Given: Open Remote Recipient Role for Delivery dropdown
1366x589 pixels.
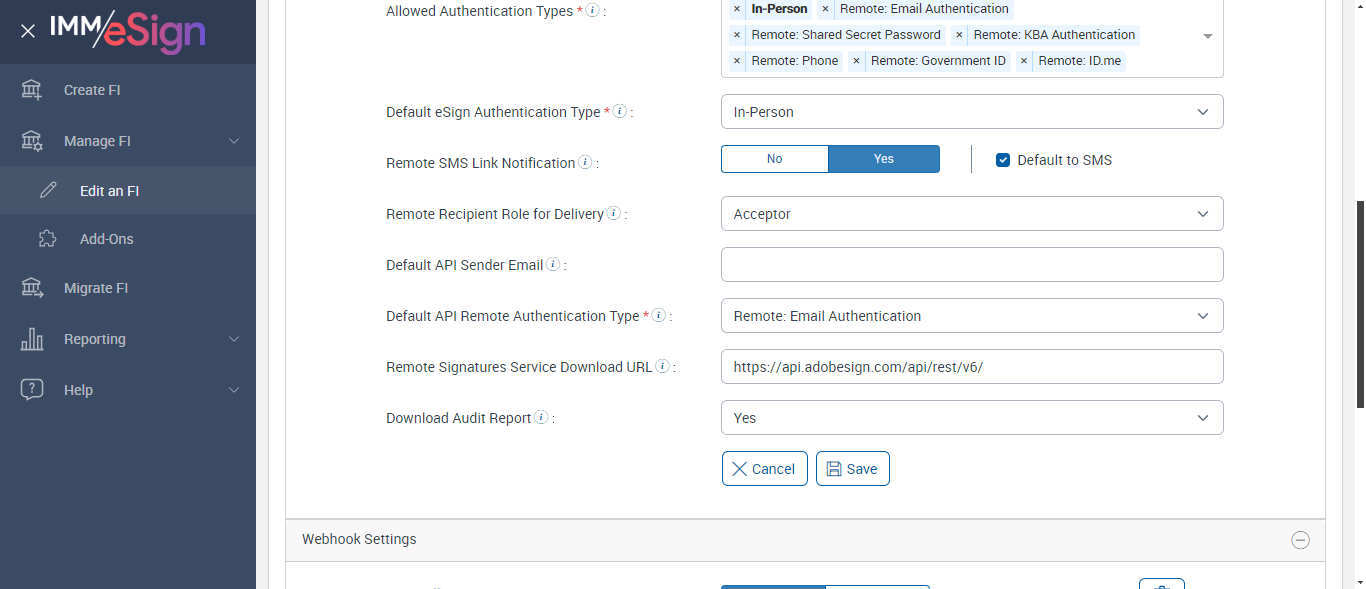Looking at the screenshot, I should click(x=971, y=214).
